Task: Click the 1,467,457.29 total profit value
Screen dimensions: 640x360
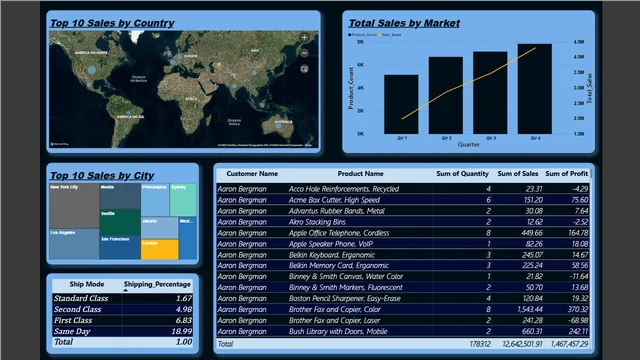Action: tap(569, 344)
